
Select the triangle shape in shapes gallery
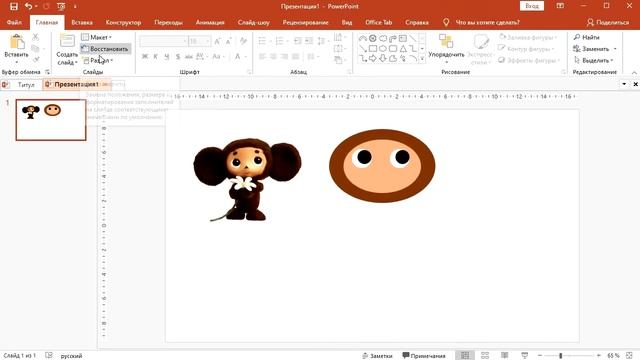[403, 49]
